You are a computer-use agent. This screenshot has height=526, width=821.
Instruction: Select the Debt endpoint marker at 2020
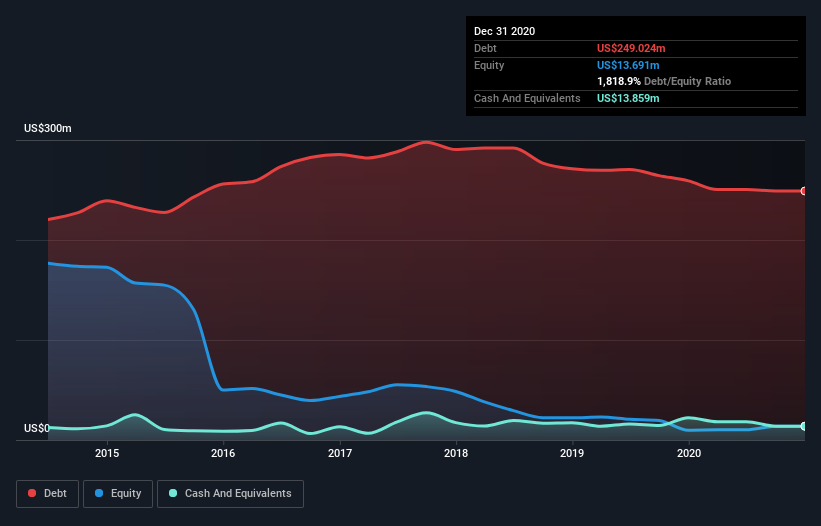pyautogui.click(x=804, y=191)
